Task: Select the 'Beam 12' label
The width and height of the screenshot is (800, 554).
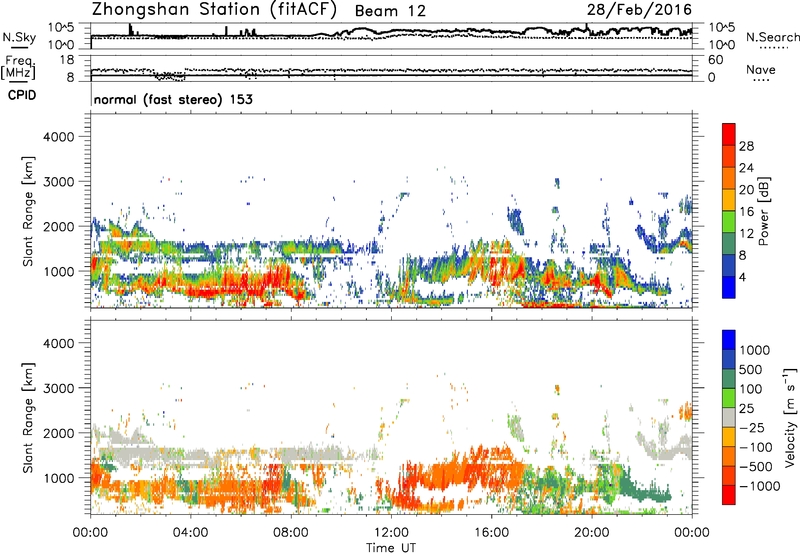Action: point(390,11)
